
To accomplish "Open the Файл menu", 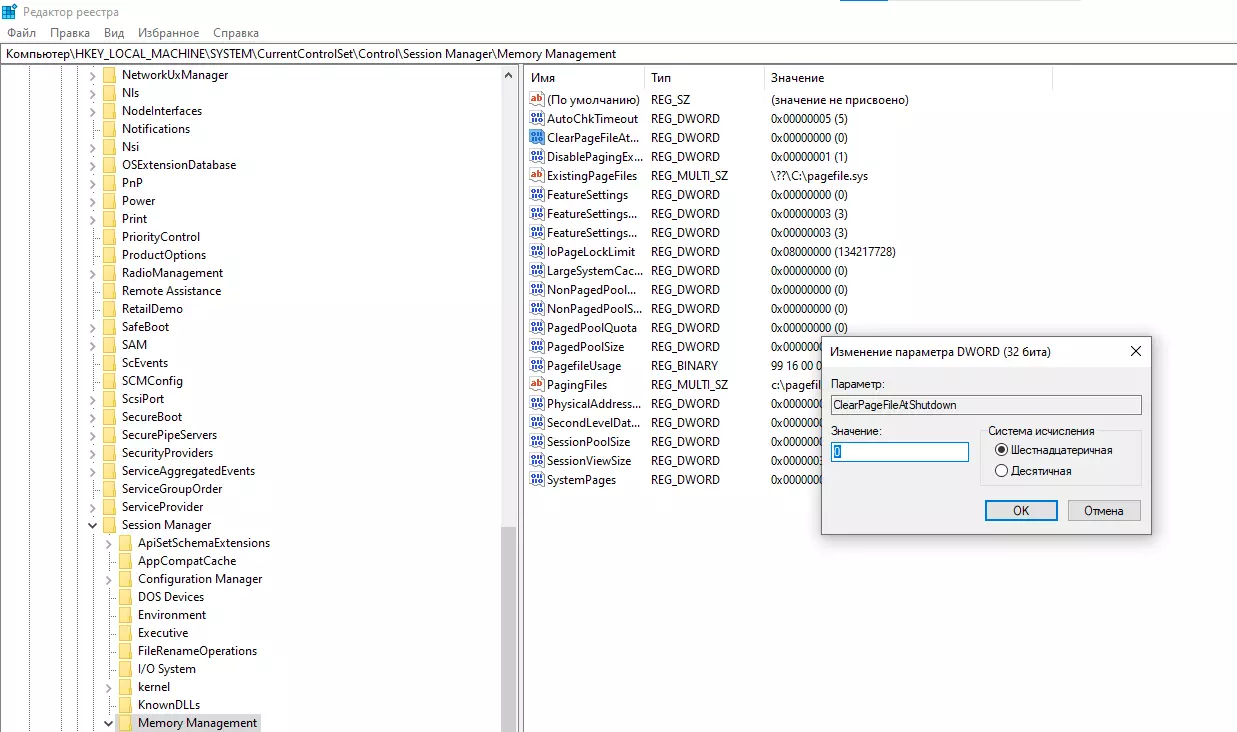I will point(21,33).
